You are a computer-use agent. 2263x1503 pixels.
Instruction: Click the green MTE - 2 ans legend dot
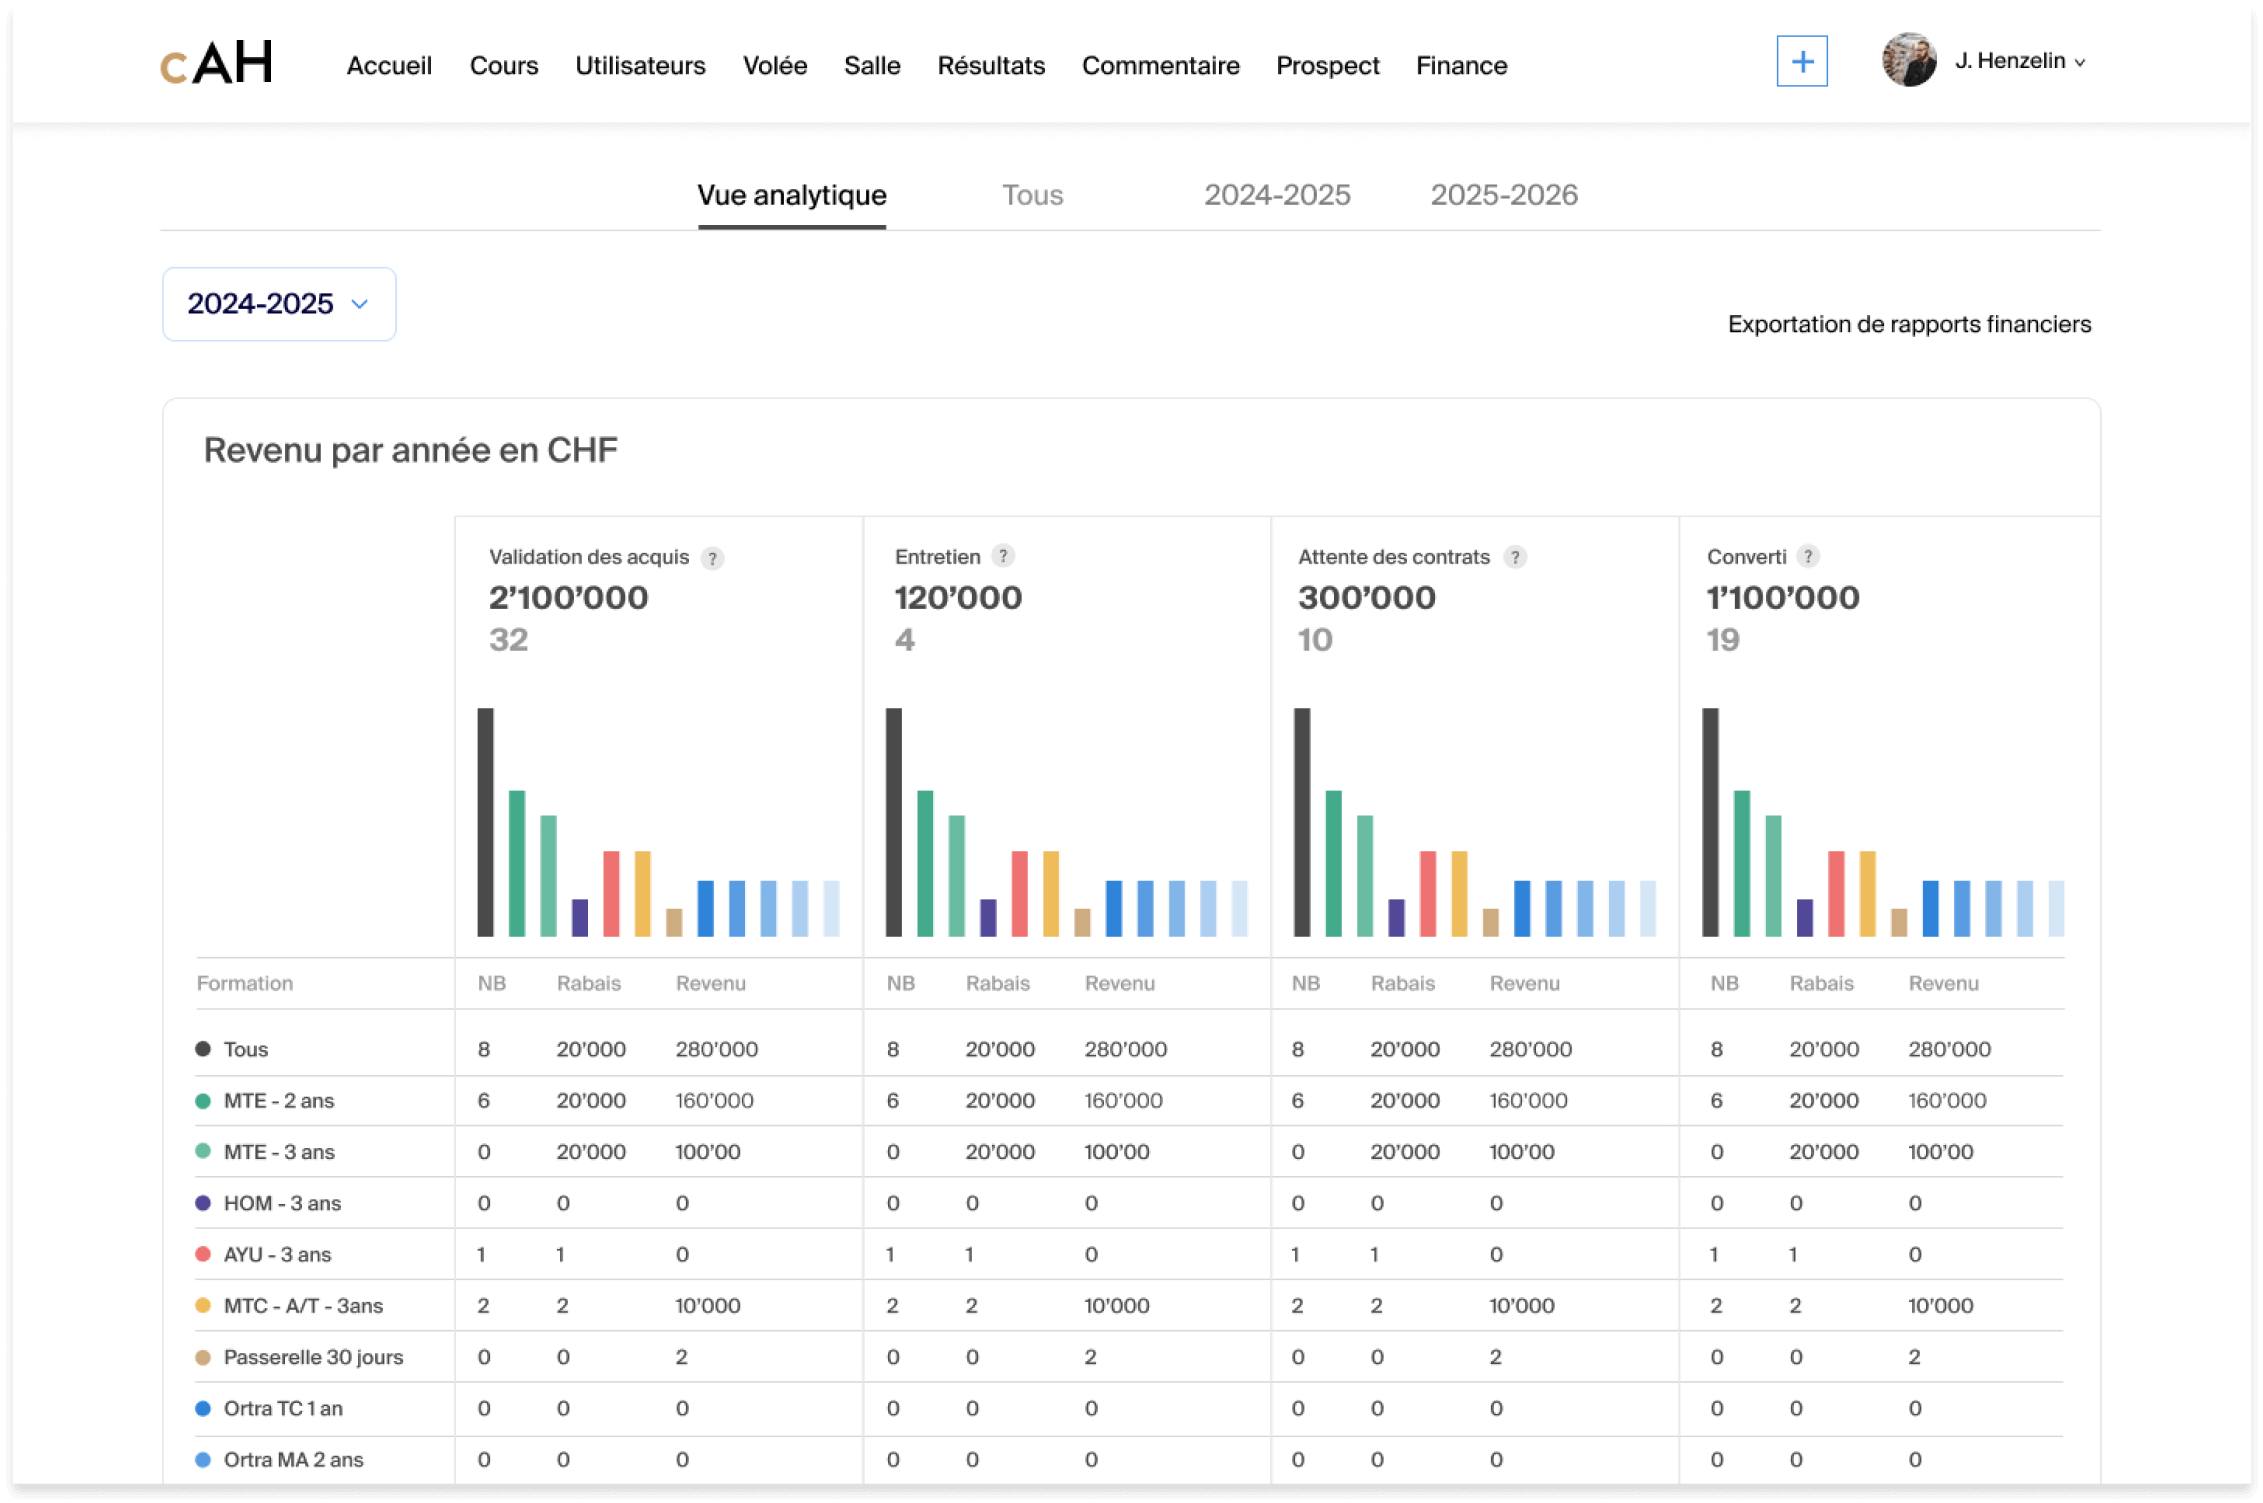click(x=203, y=1101)
